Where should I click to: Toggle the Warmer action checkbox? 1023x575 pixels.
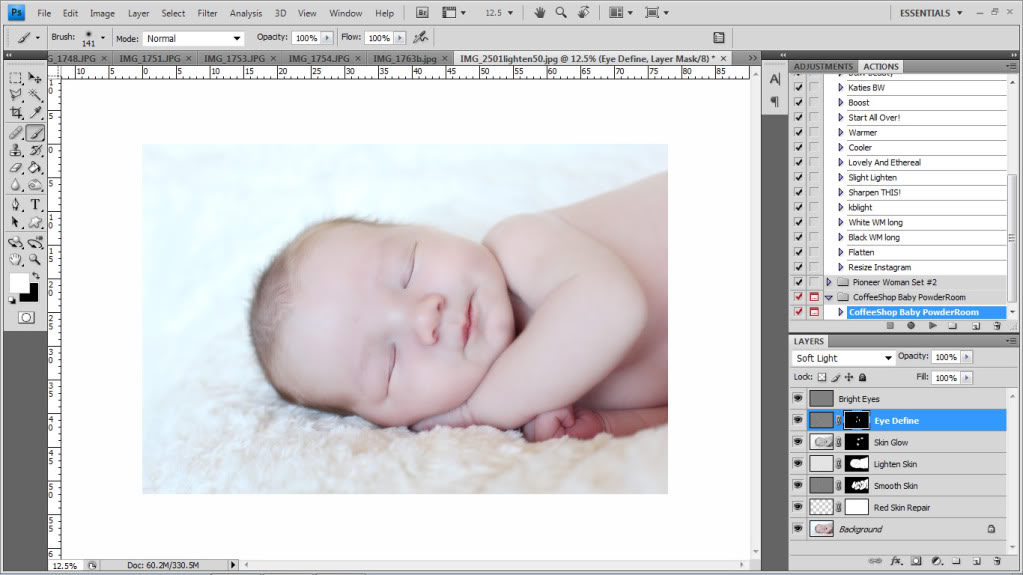point(799,132)
